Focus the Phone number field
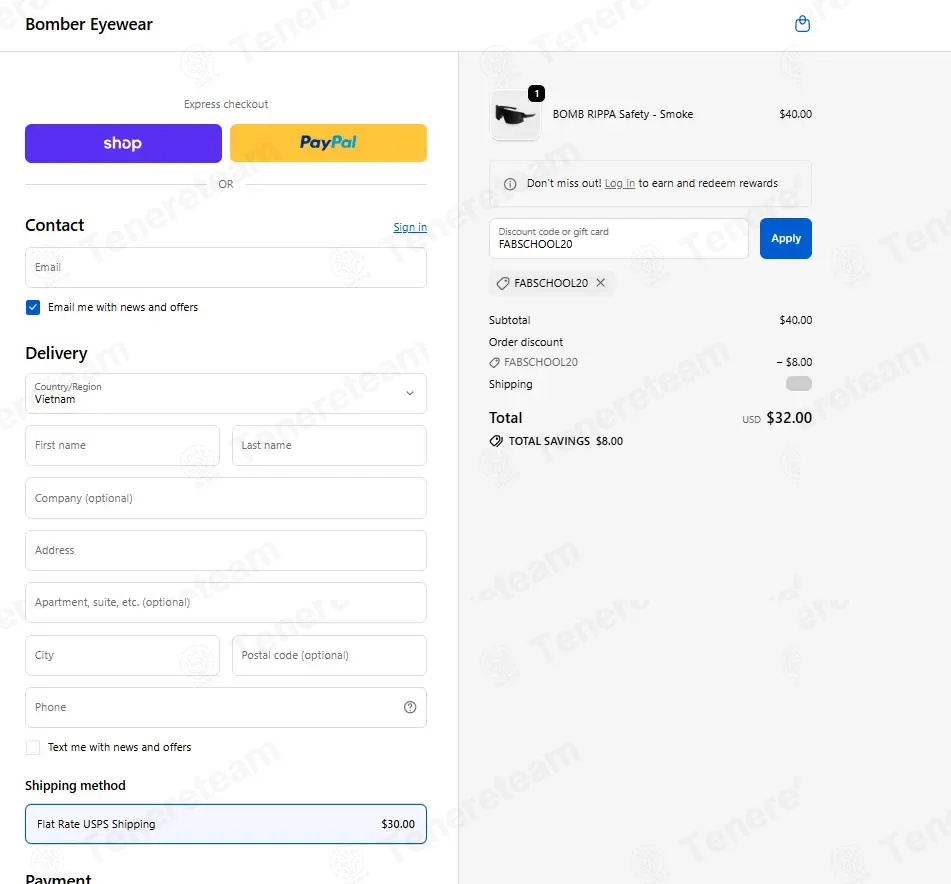The height and width of the screenshot is (884, 951). coord(226,708)
